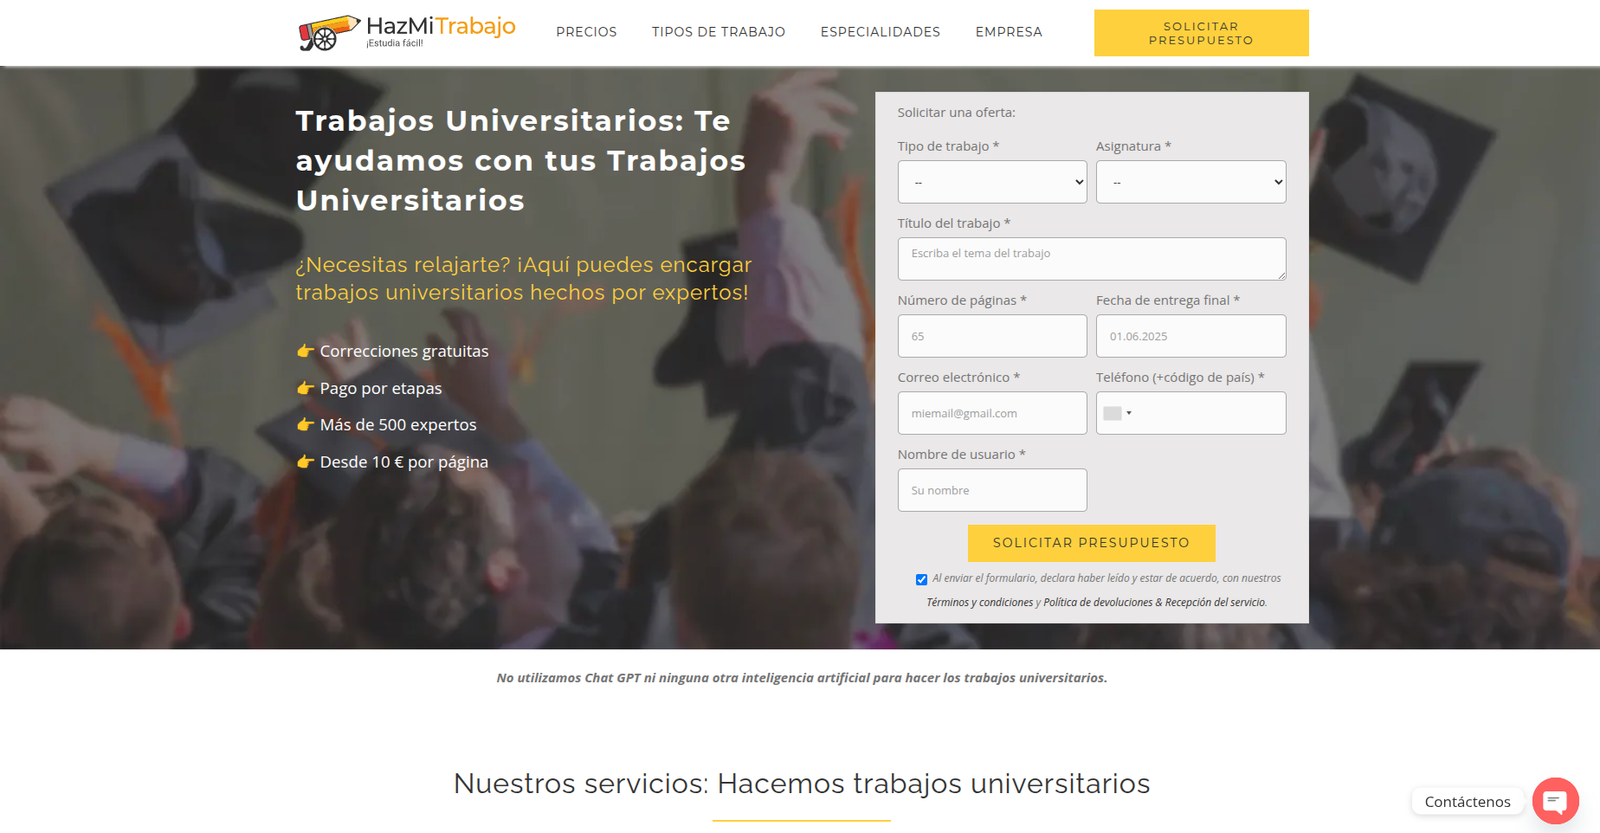Click the HazMiTrabajo pencil logo
Screen dimensions: 1600x833
point(329,32)
